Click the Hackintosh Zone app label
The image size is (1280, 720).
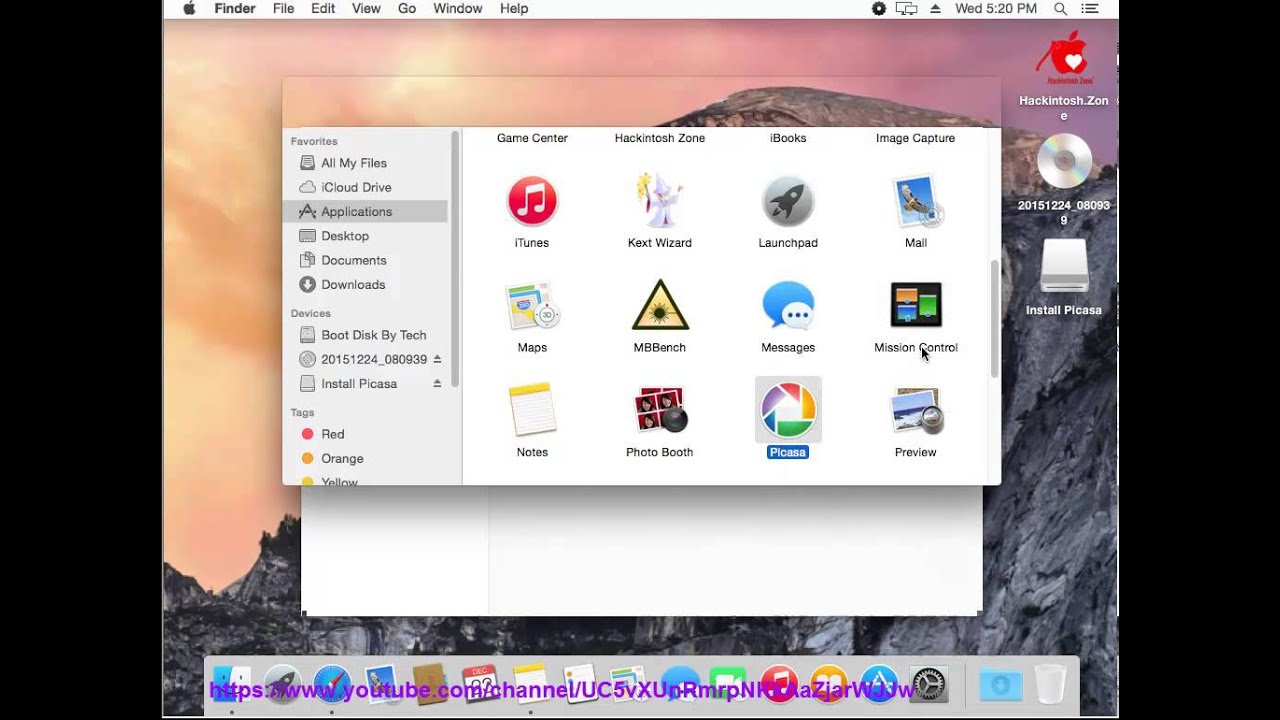(660, 138)
